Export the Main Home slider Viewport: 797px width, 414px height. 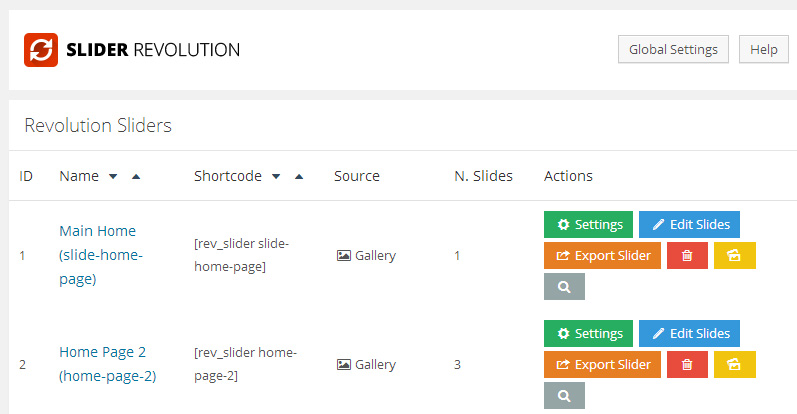pyautogui.click(x=602, y=255)
